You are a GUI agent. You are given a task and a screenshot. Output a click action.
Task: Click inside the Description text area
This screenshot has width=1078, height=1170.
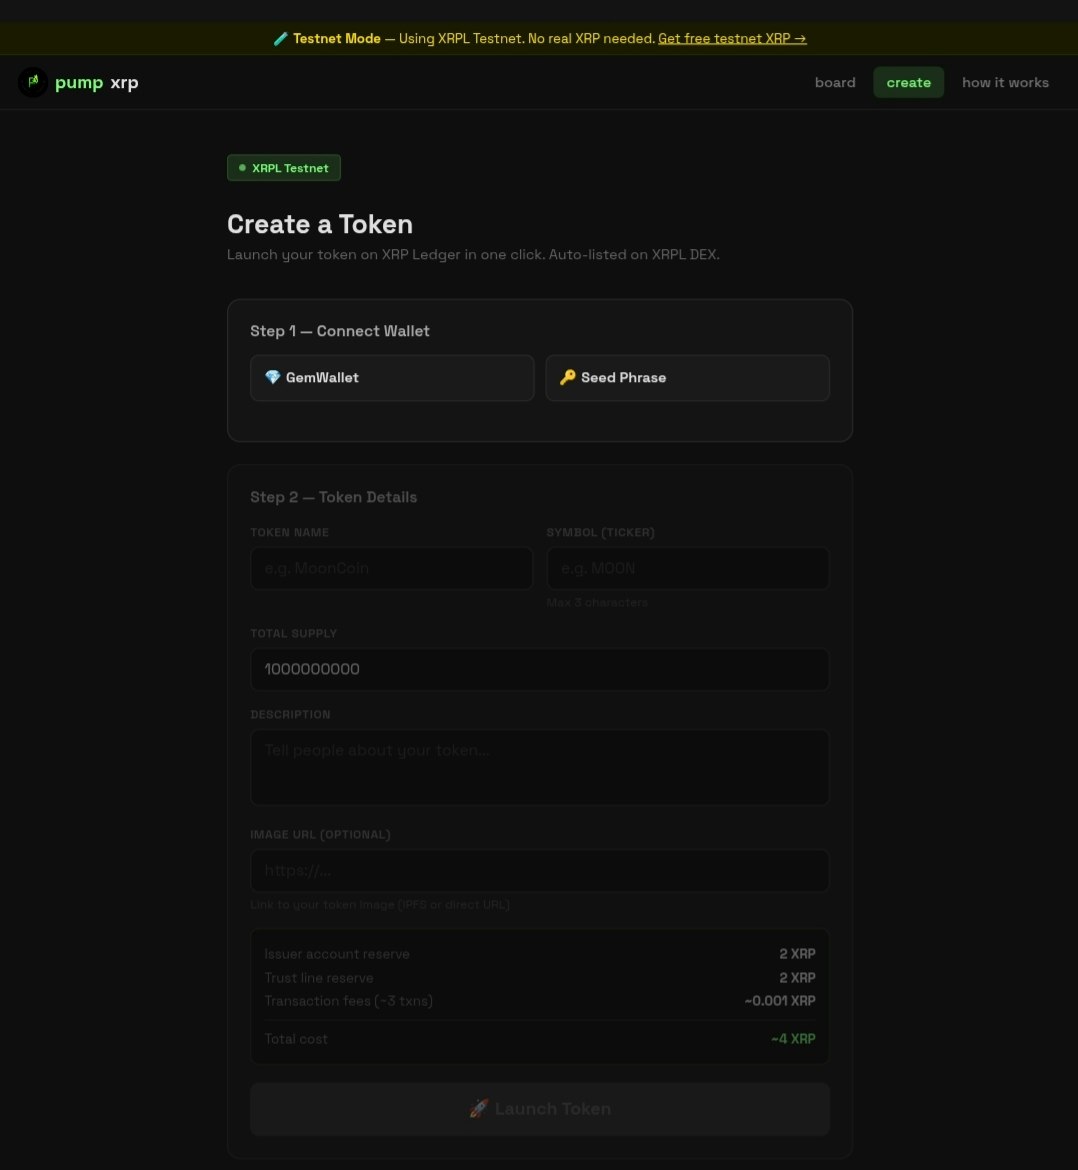click(539, 766)
